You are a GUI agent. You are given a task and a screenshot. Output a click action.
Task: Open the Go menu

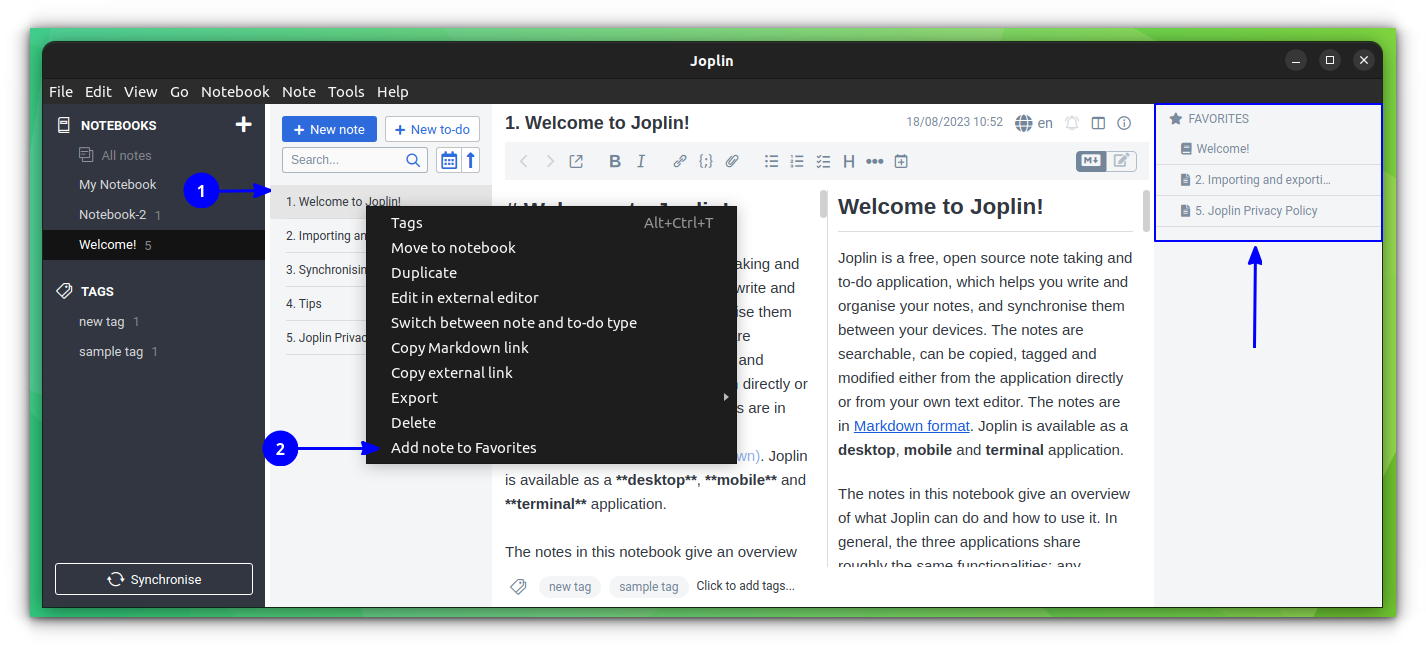[x=179, y=91]
